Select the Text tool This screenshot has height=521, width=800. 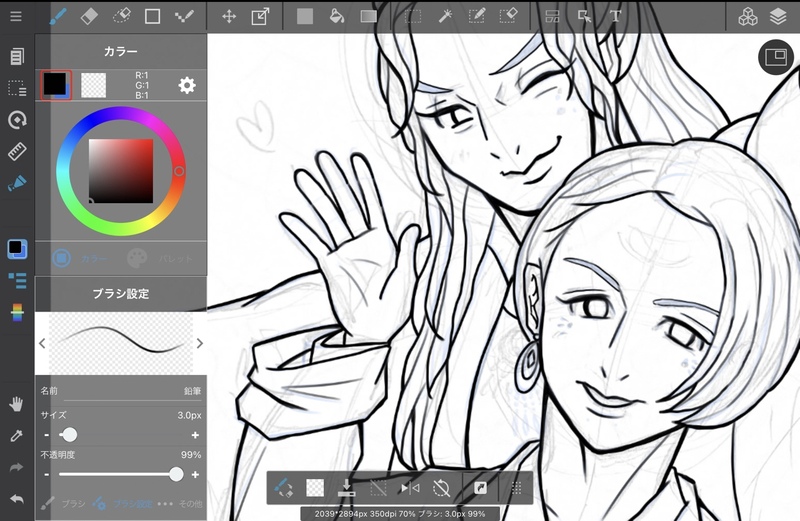(x=616, y=16)
